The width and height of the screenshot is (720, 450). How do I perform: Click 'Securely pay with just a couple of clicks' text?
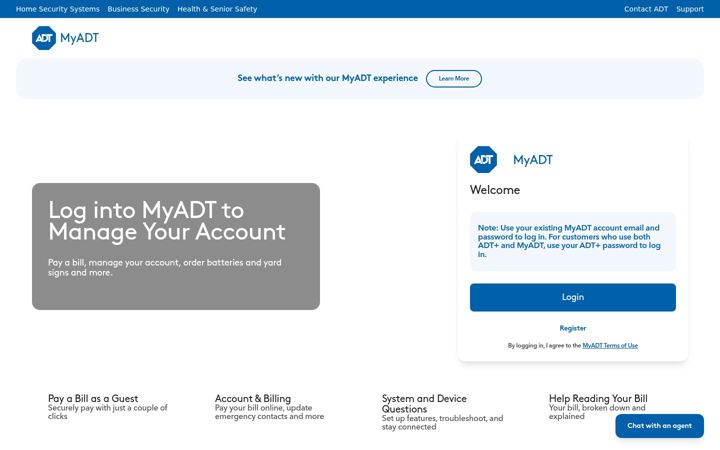pos(107,412)
